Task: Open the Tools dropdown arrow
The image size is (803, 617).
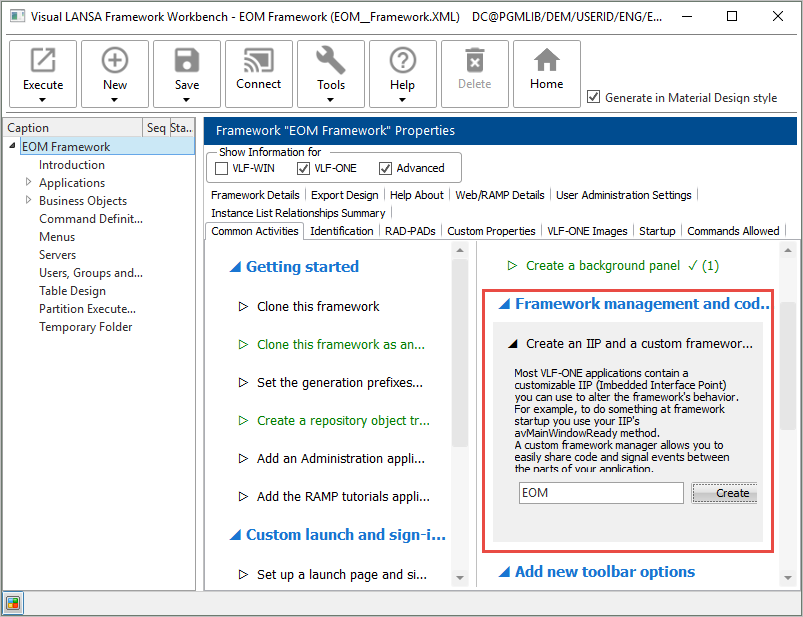Action: click(x=330, y=100)
